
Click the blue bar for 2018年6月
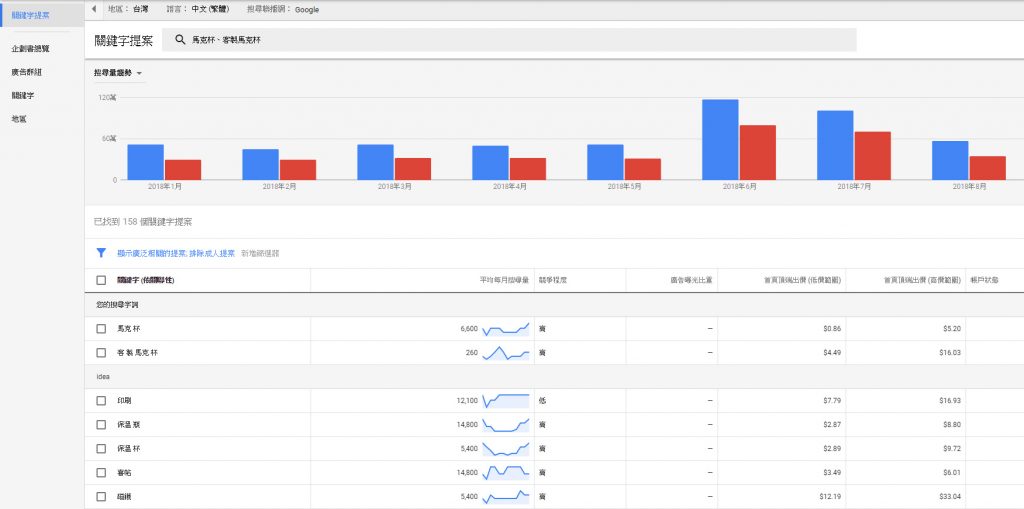[720, 140]
